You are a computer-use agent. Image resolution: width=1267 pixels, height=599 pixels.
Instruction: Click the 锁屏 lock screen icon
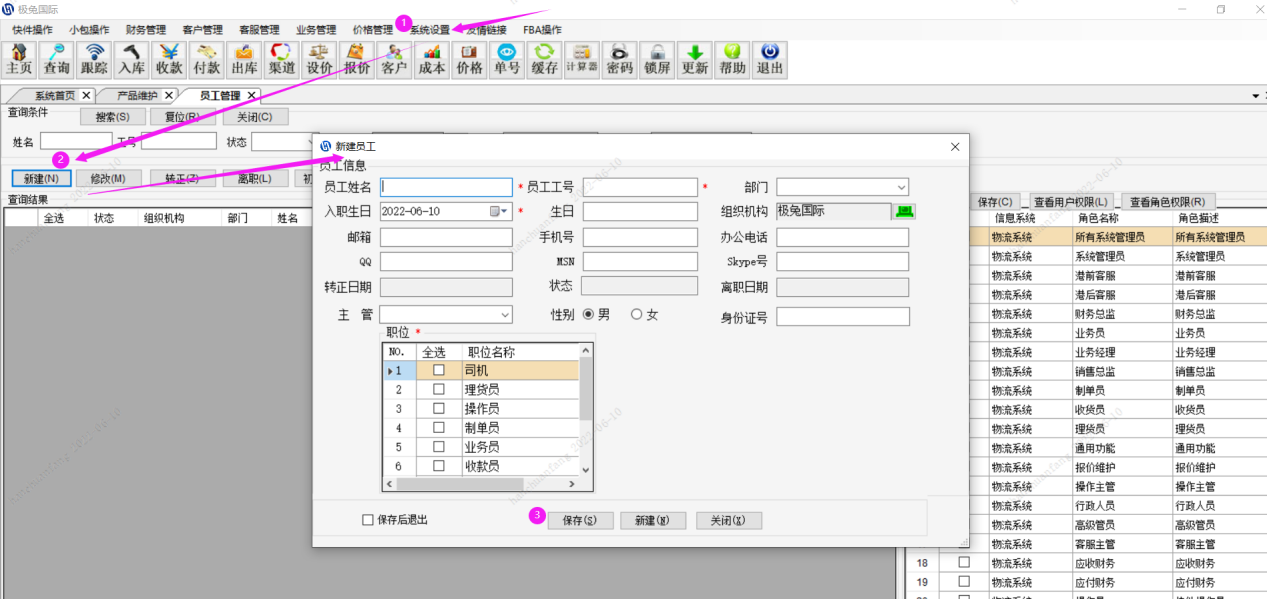pyautogui.click(x=657, y=60)
